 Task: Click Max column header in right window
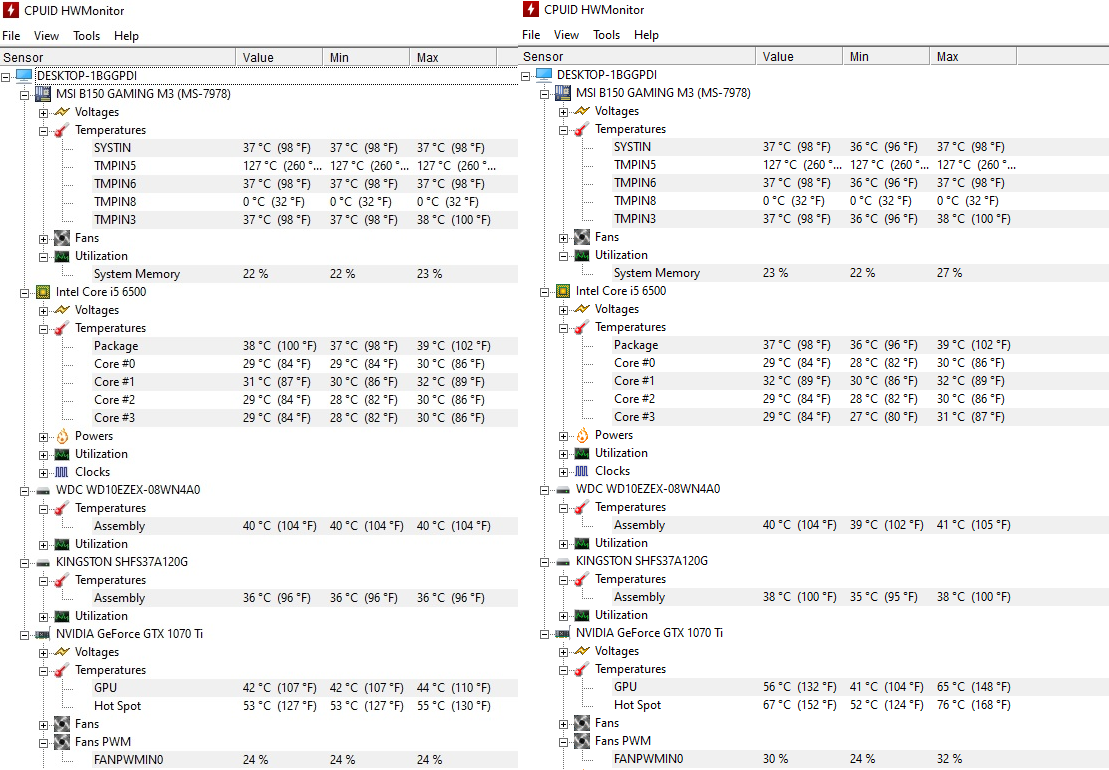coord(972,57)
